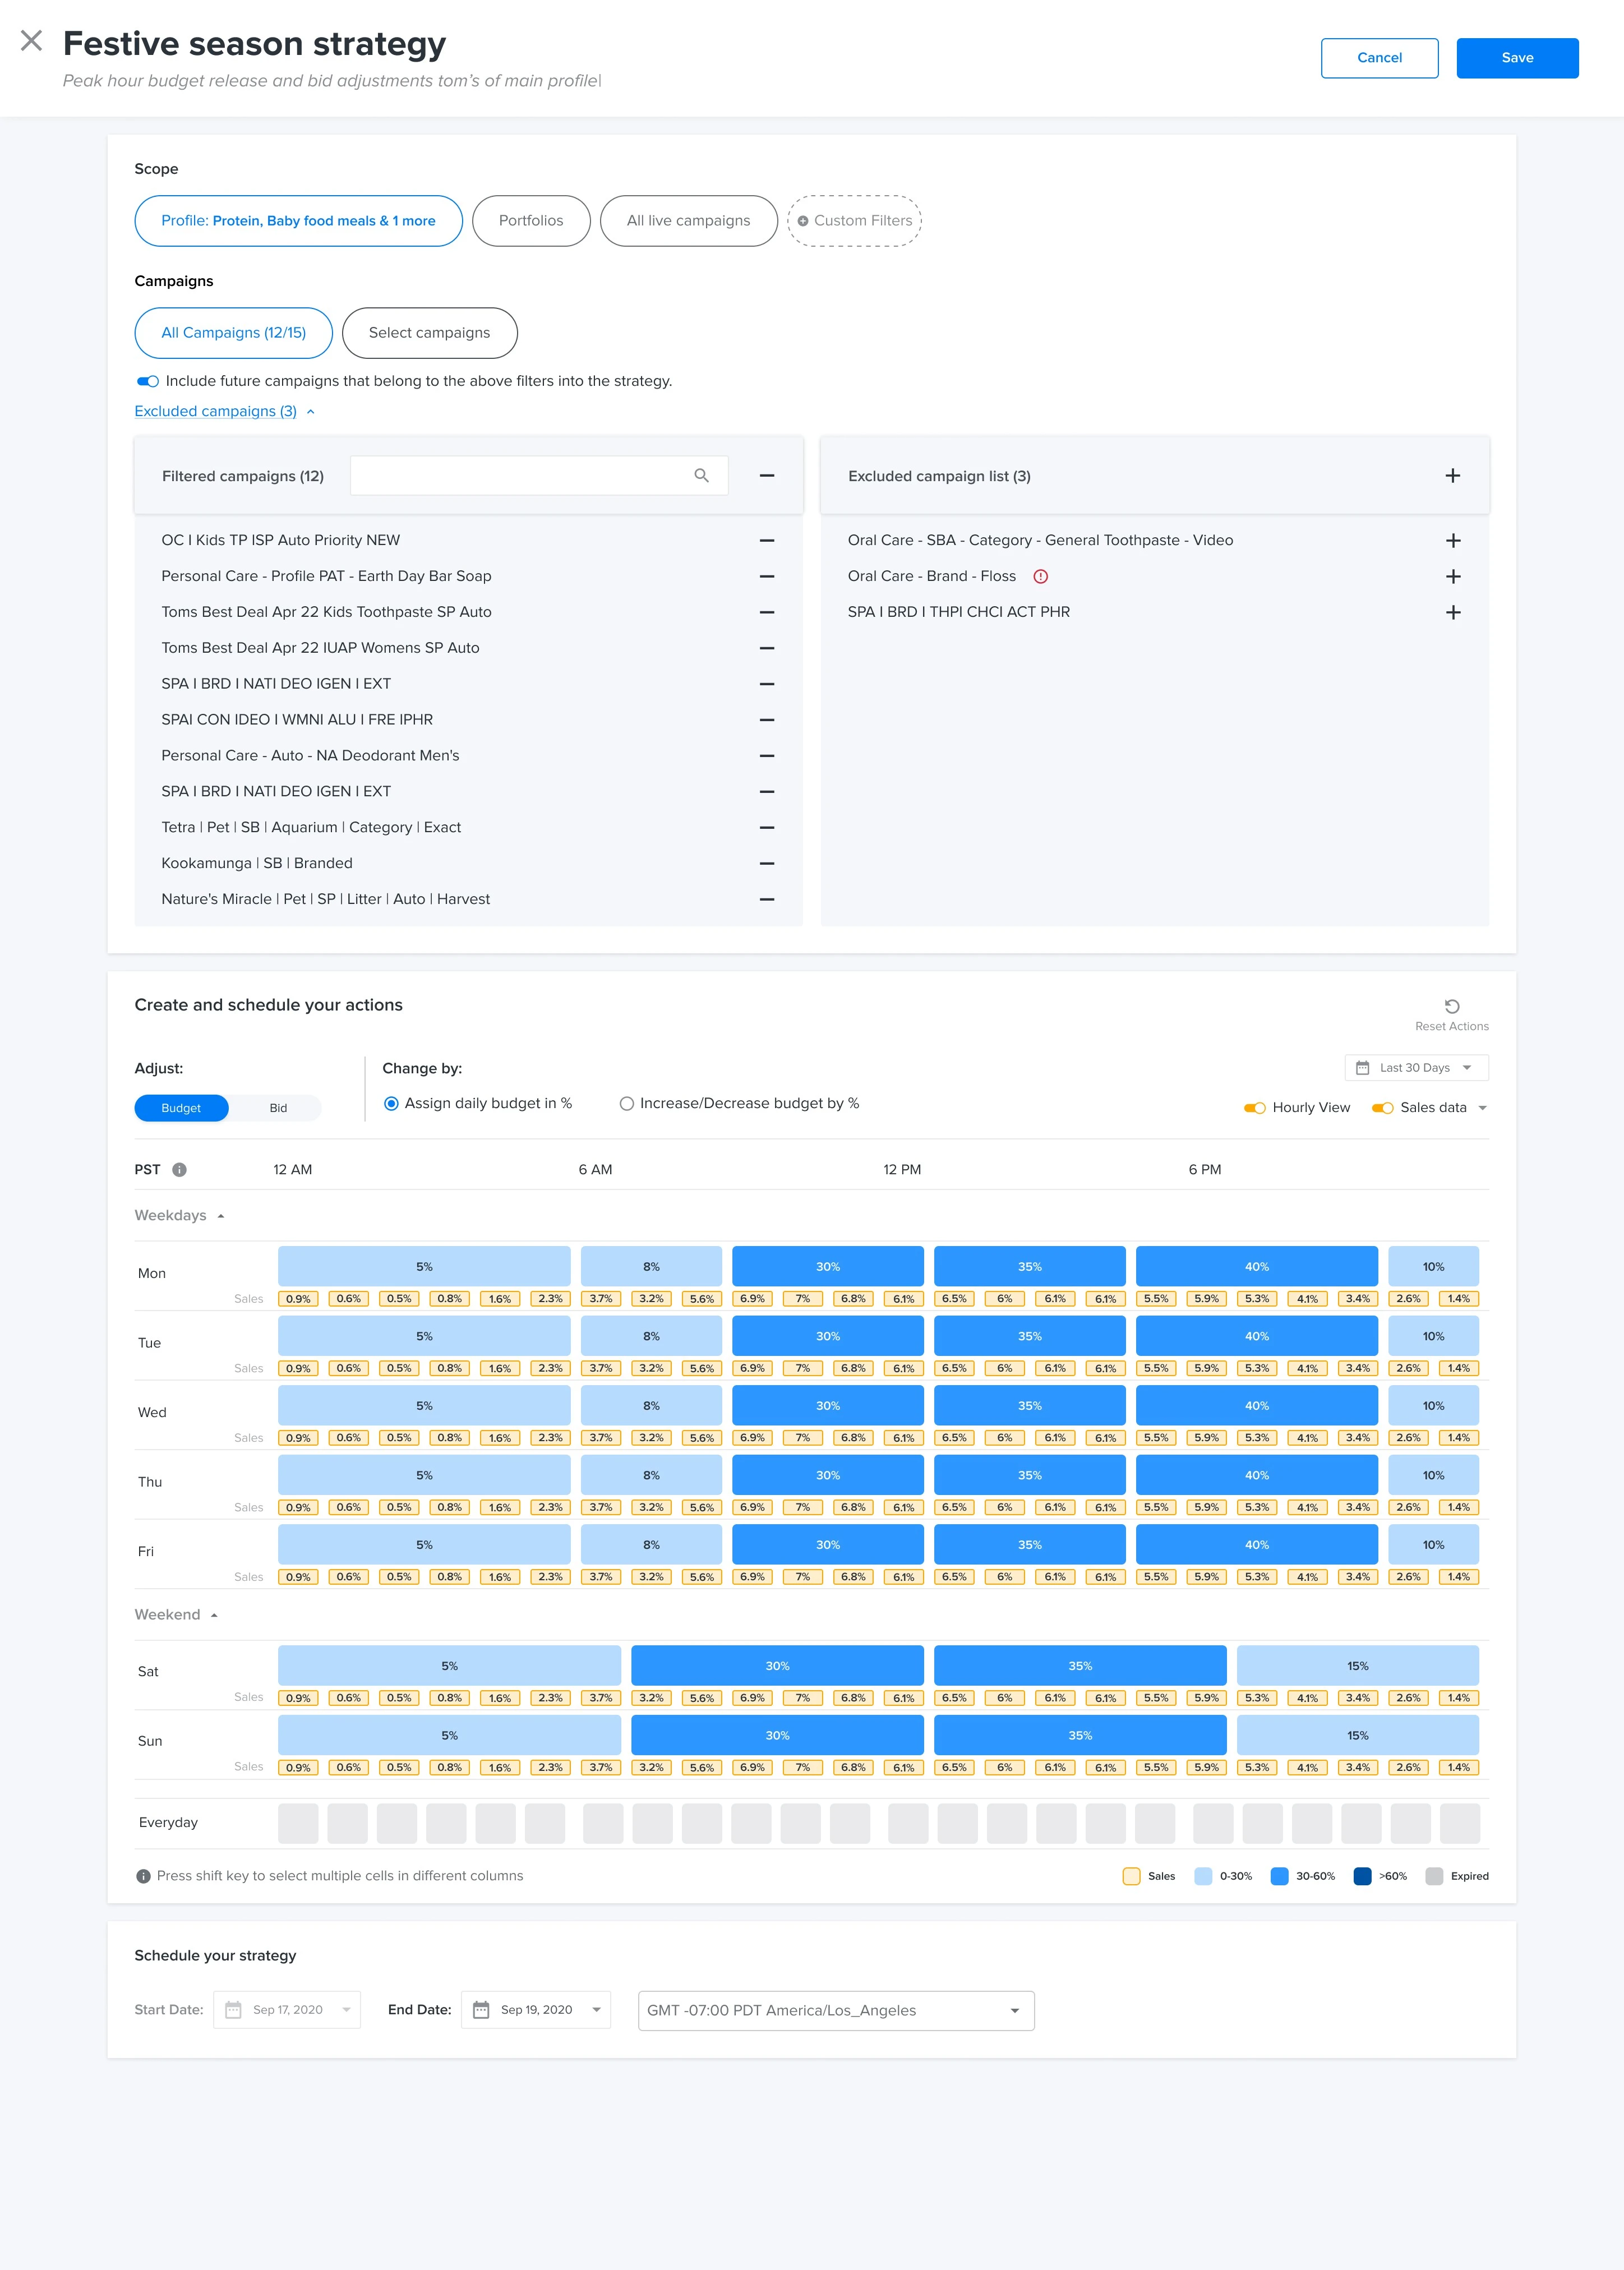Remove Toms Best Deal Kids Toothpaste SP Auto

(x=767, y=612)
